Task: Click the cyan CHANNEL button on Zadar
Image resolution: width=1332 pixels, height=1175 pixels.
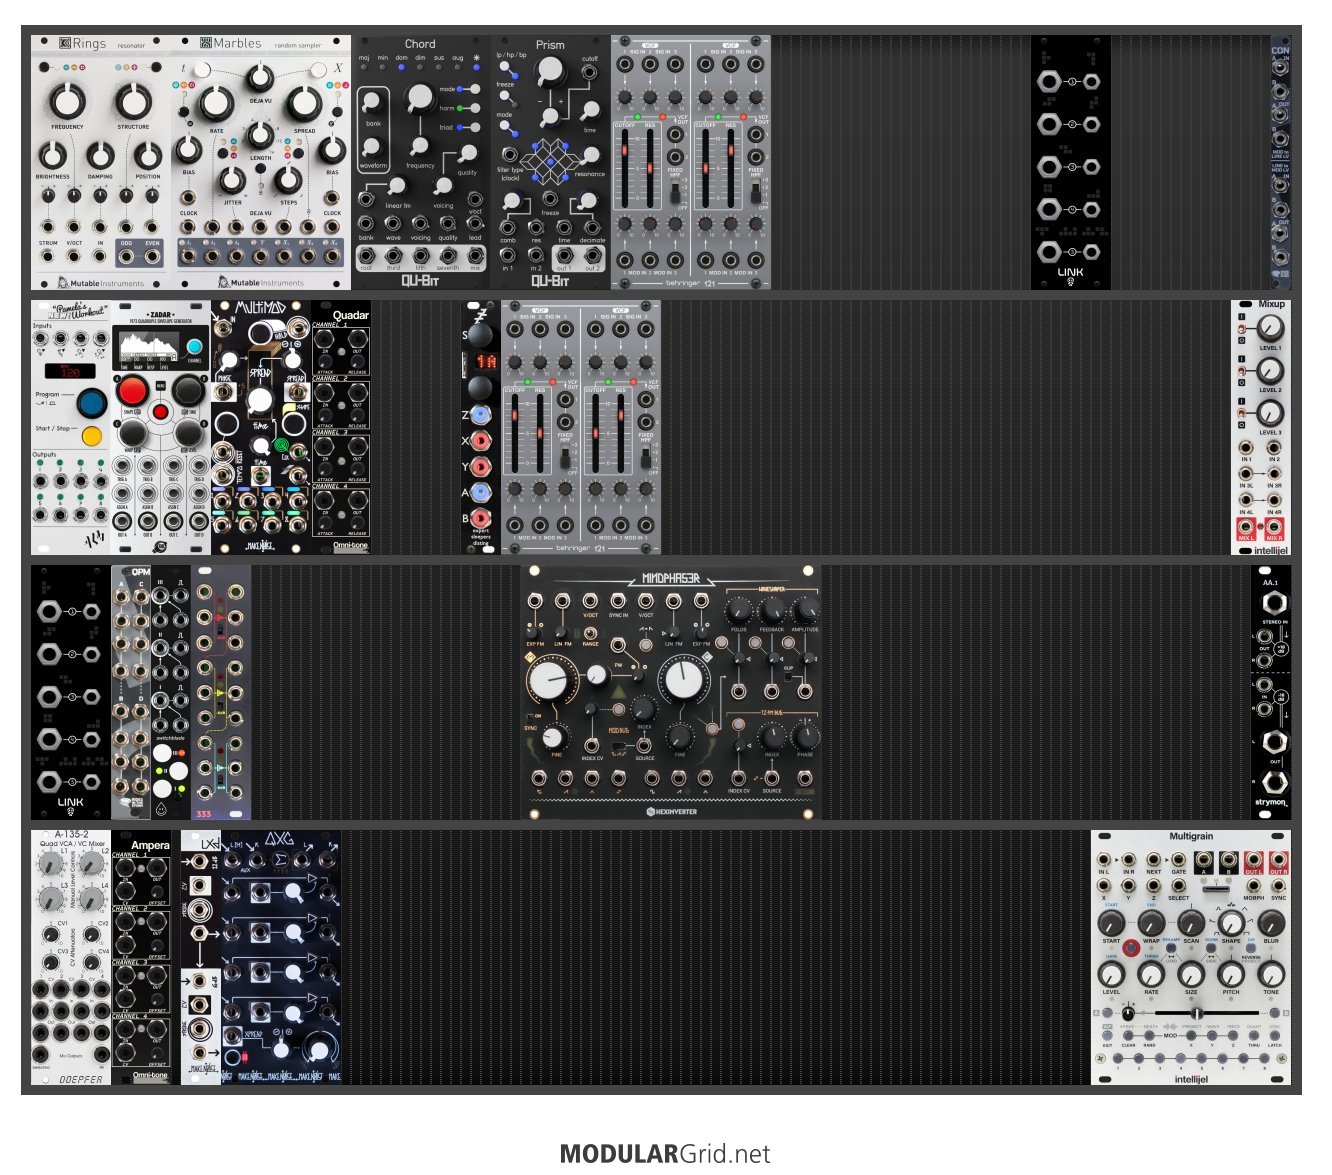Action: (194, 347)
